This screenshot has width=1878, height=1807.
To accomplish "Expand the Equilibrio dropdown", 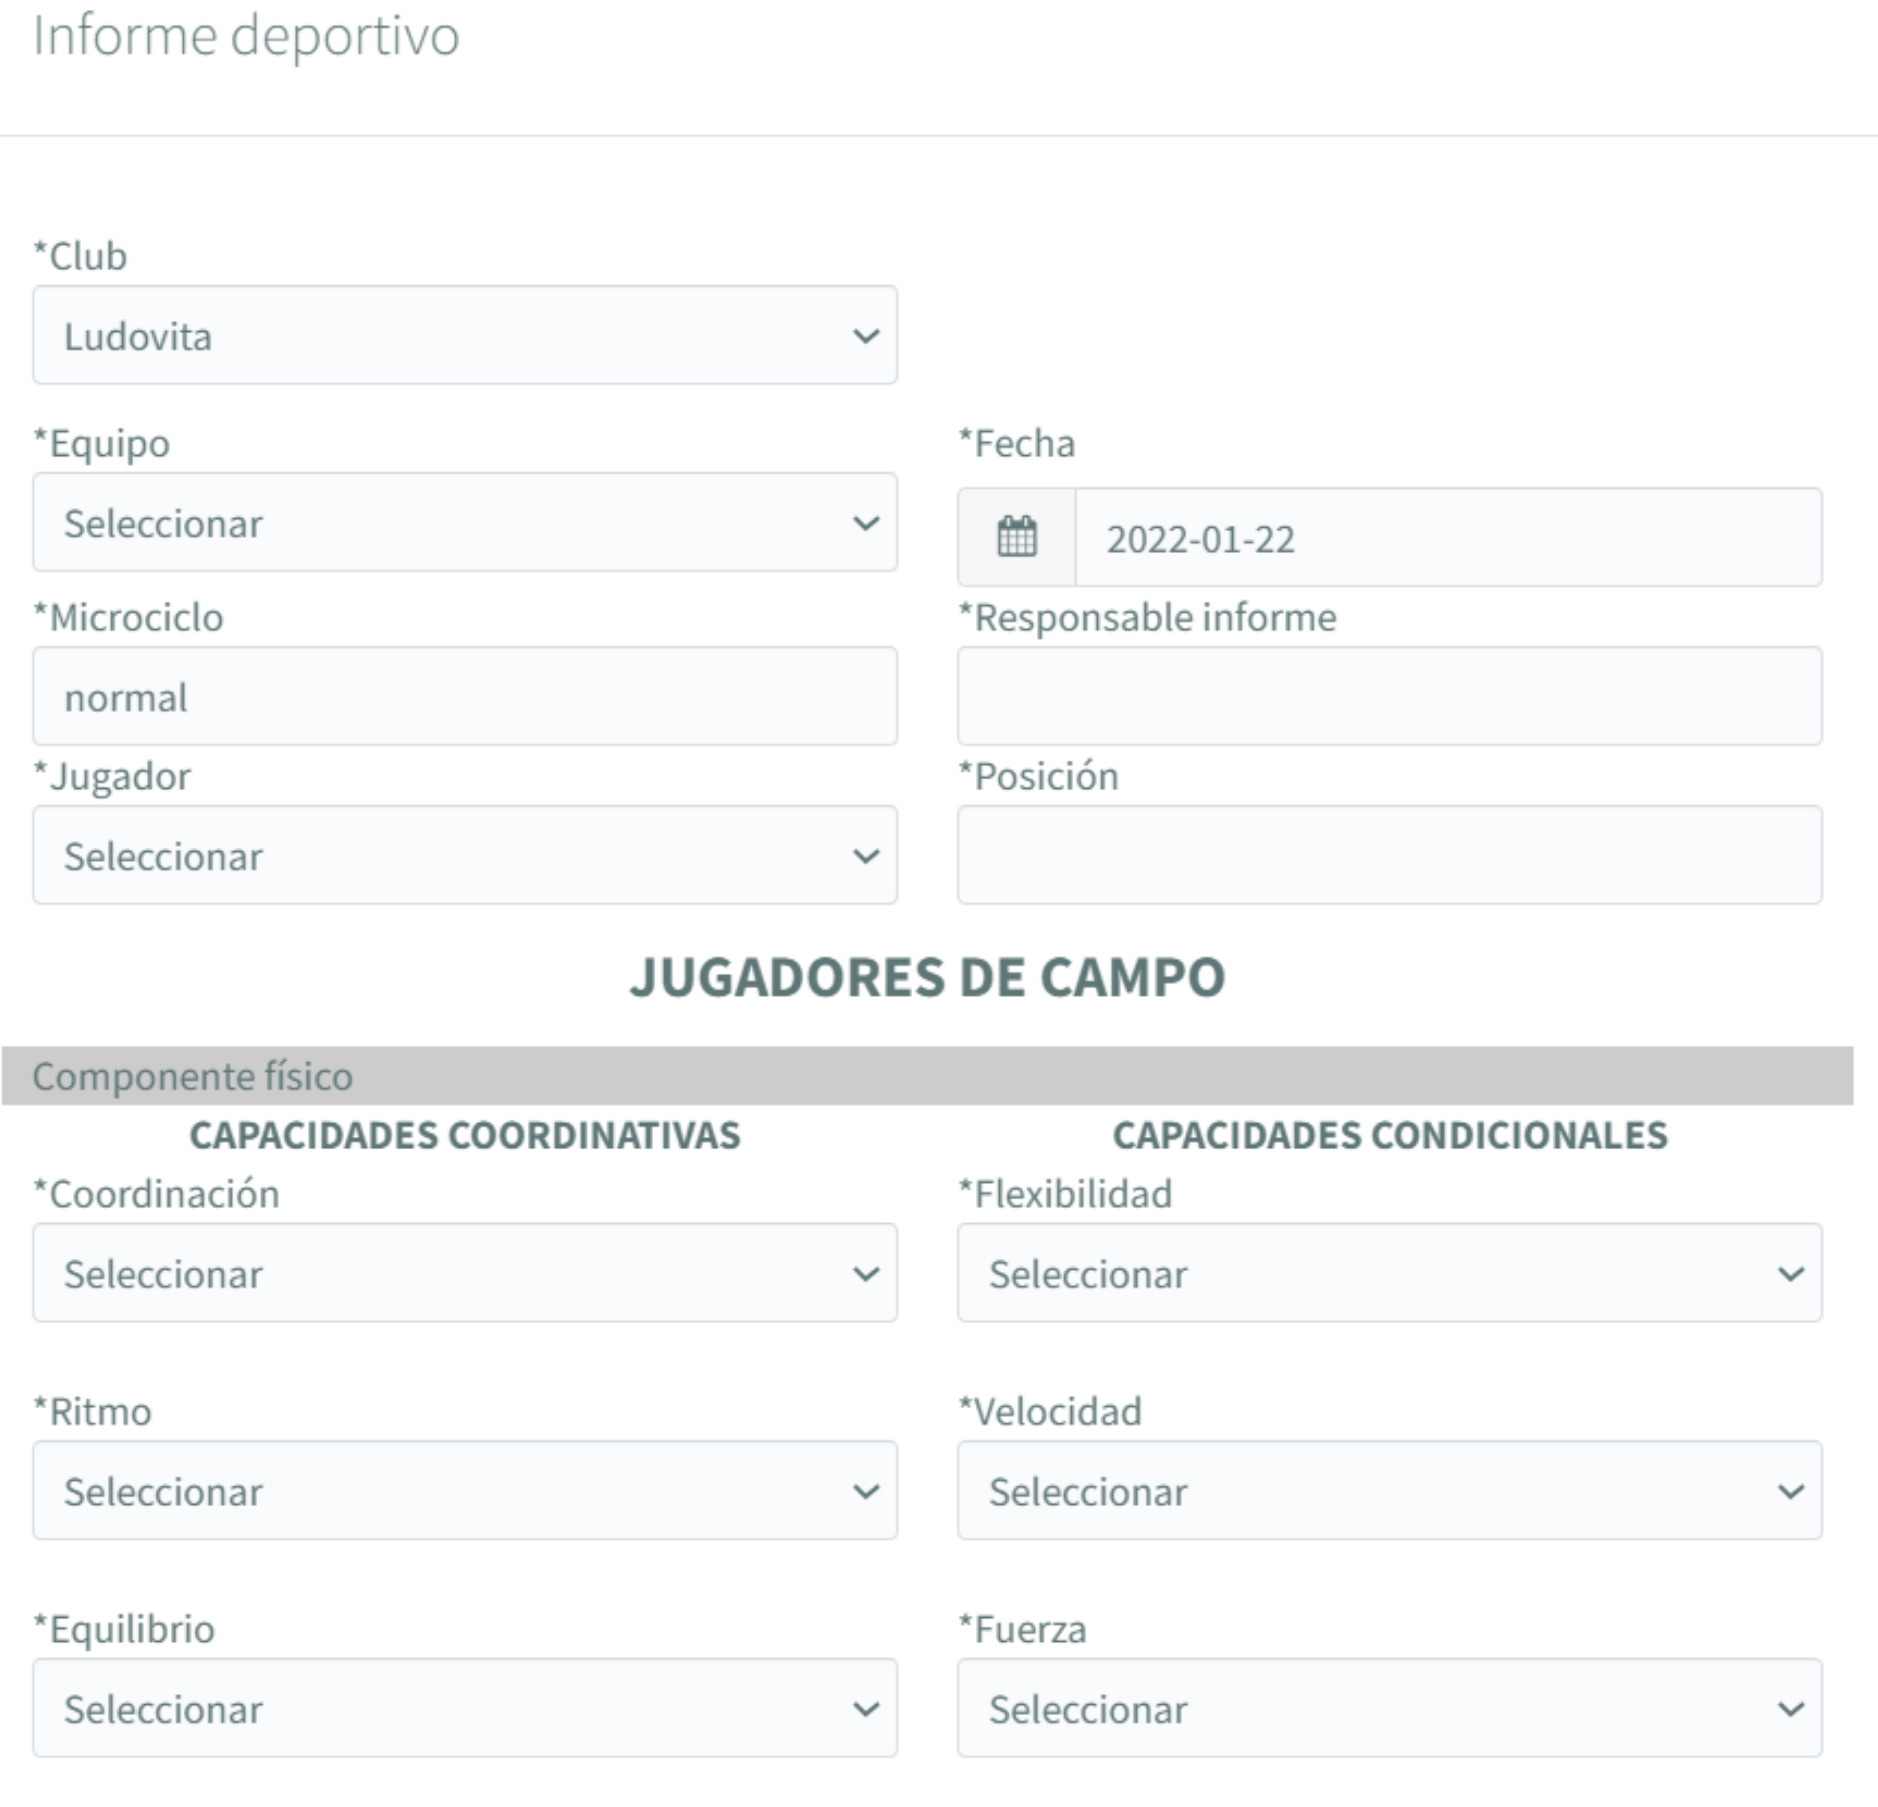I will click(x=464, y=1709).
